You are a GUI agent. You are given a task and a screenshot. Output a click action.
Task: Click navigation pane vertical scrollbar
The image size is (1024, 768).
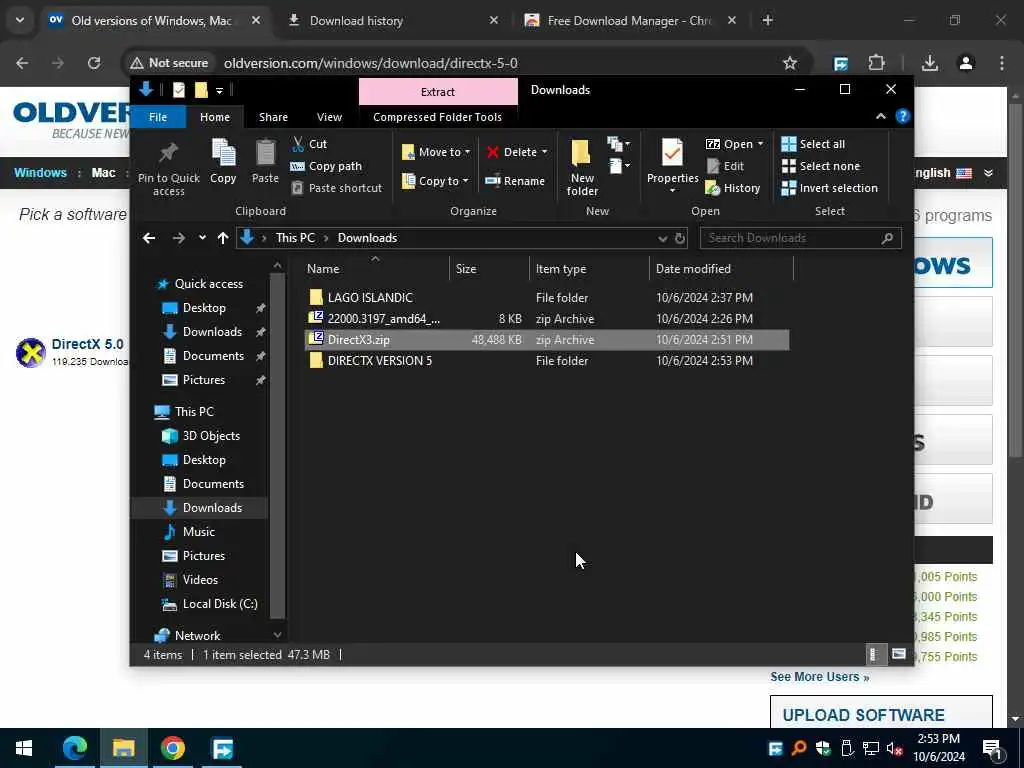(x=278, y=446)
